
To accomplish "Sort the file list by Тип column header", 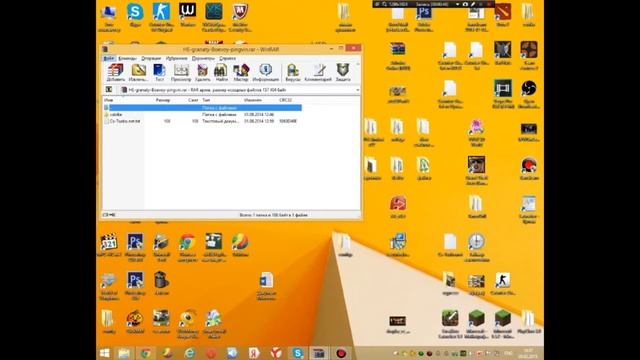I will (206, 100).
